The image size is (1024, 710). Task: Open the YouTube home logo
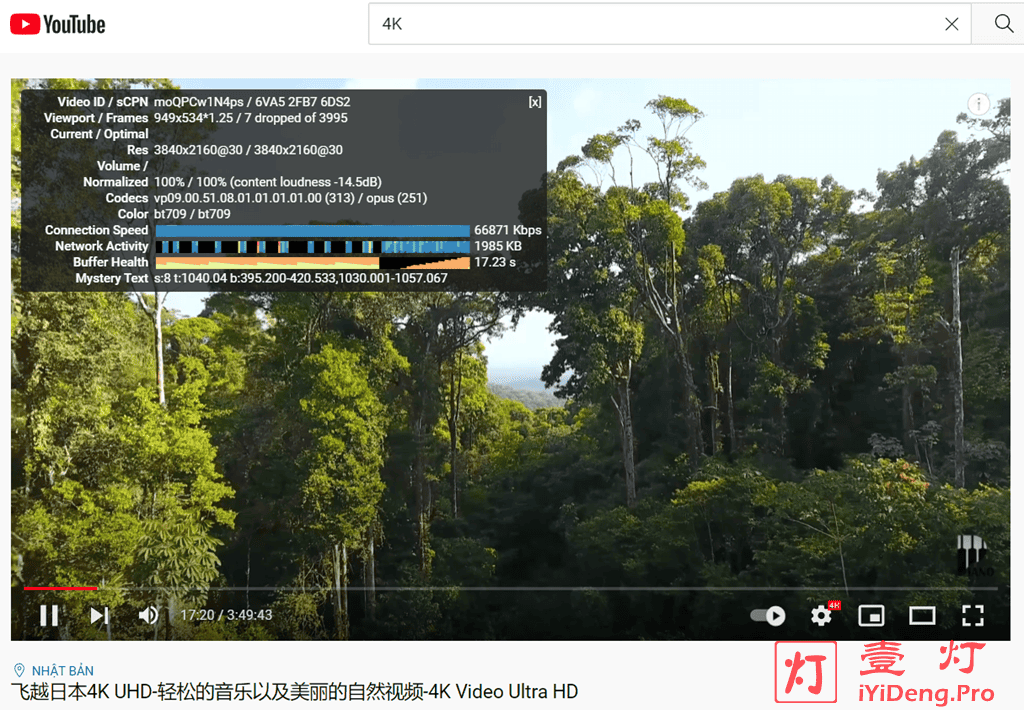57,24
